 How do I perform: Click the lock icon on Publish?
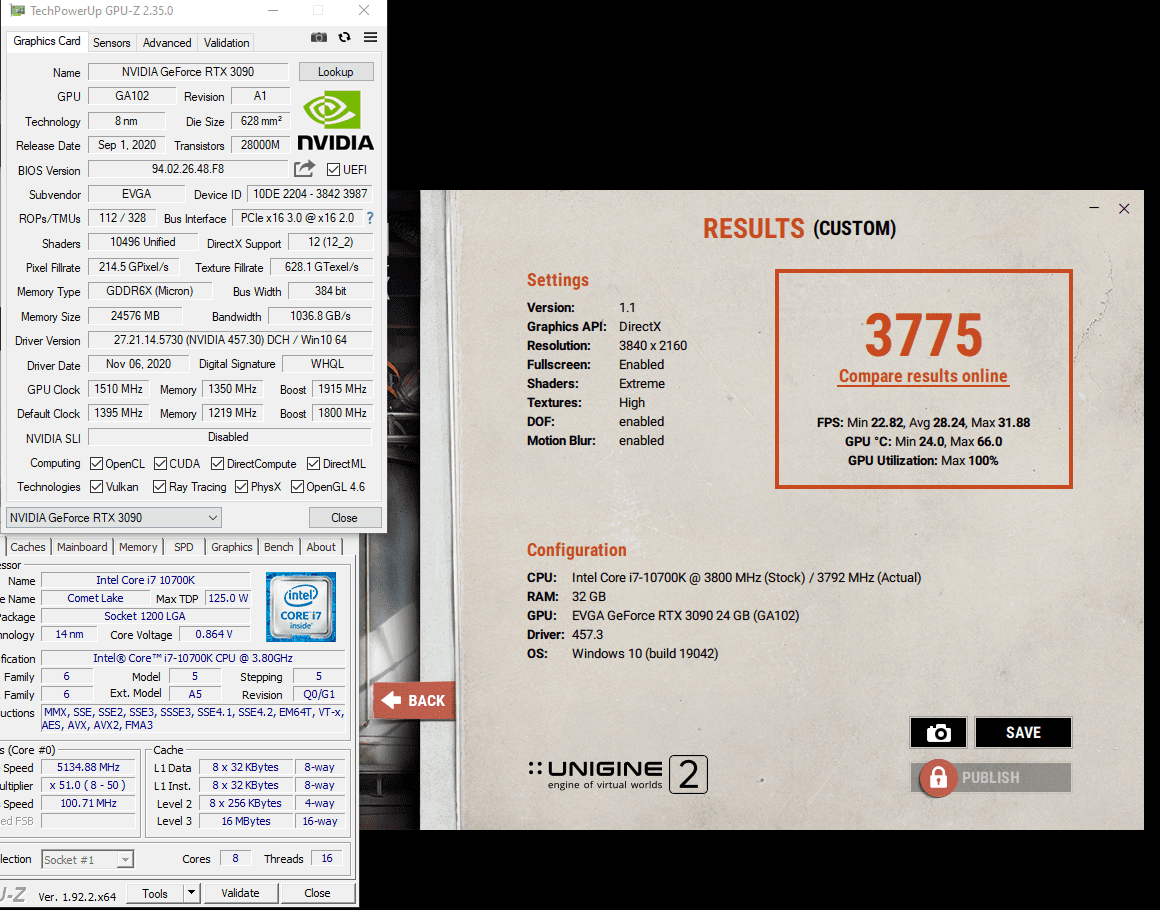(938, 778)
